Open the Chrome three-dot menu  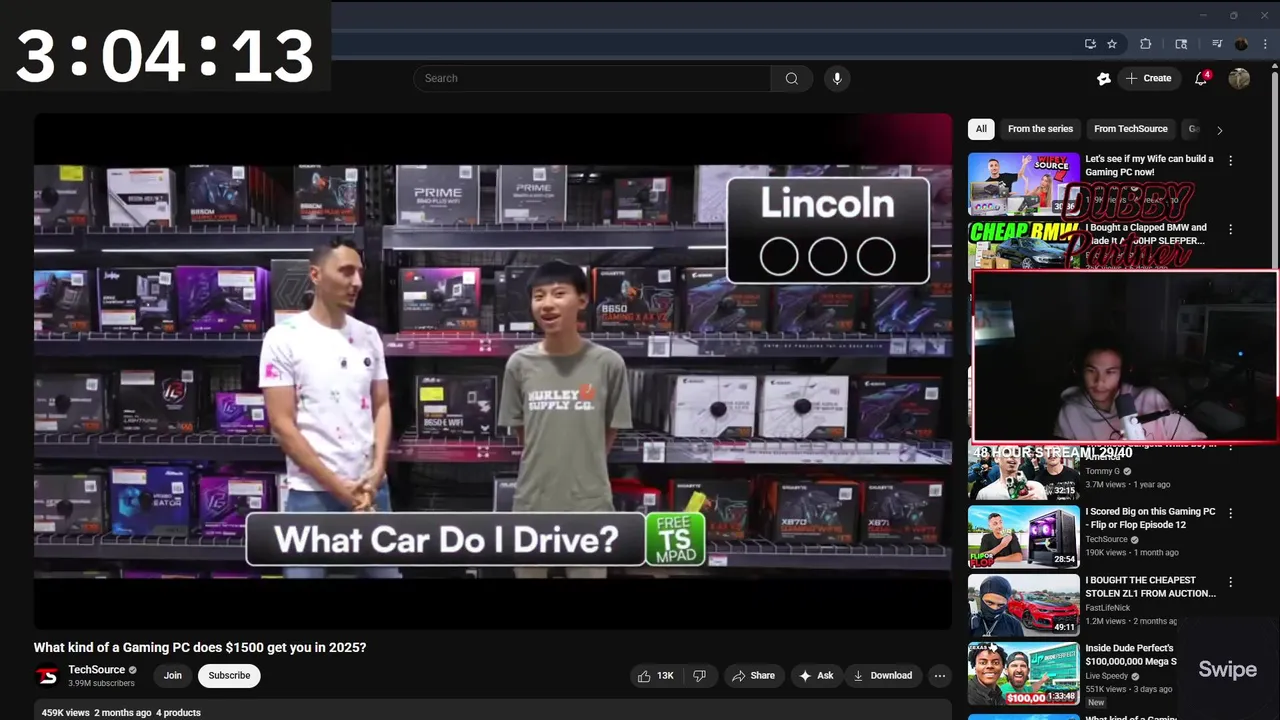(x=1265, y=44)
